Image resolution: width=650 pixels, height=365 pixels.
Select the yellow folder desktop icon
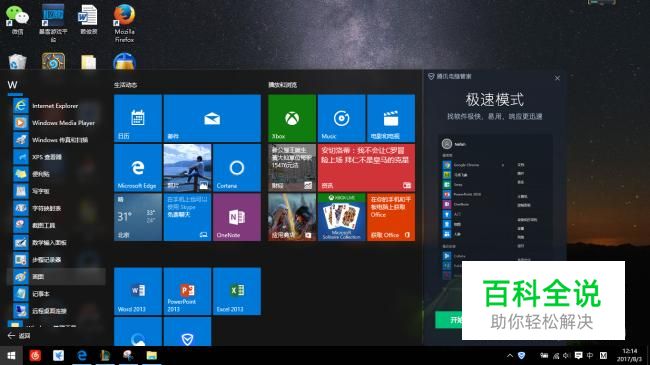pyautogui.click(x=88, y=62)
